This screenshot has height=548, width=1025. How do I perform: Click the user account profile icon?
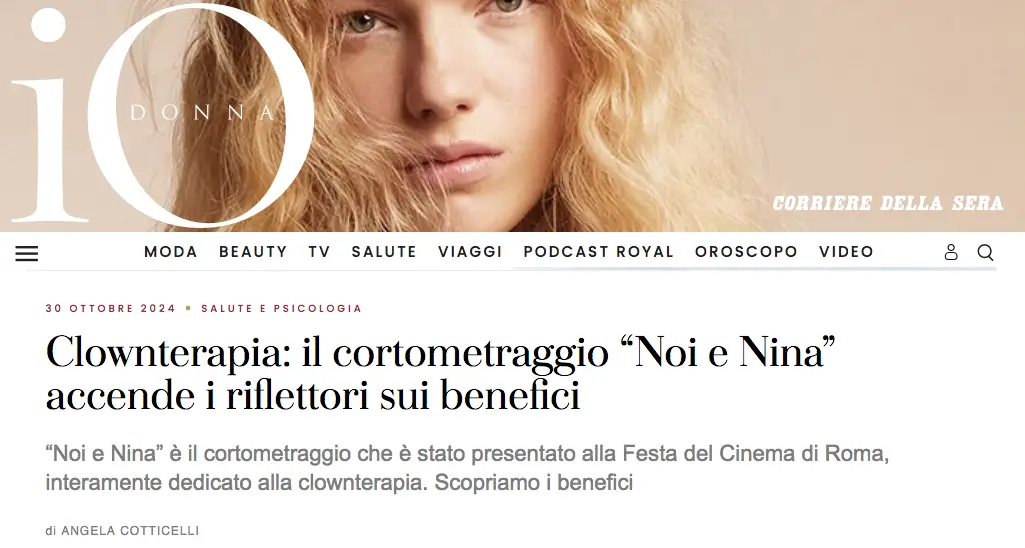tap(951, 252)
